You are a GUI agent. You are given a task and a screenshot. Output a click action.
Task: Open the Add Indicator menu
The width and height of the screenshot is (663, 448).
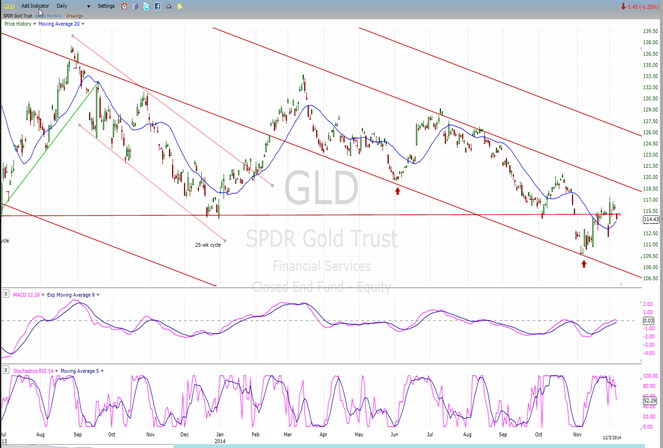tap(35, 6)
